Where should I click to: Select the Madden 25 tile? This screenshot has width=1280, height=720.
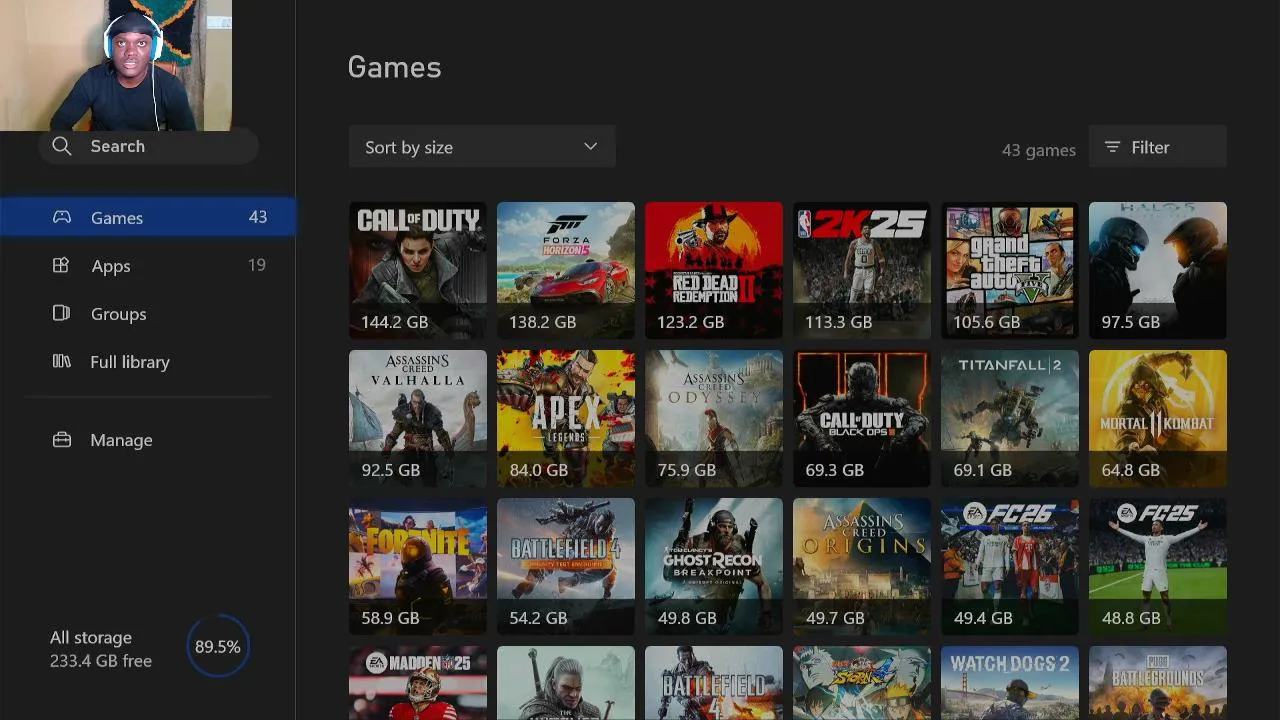point(418,683)
